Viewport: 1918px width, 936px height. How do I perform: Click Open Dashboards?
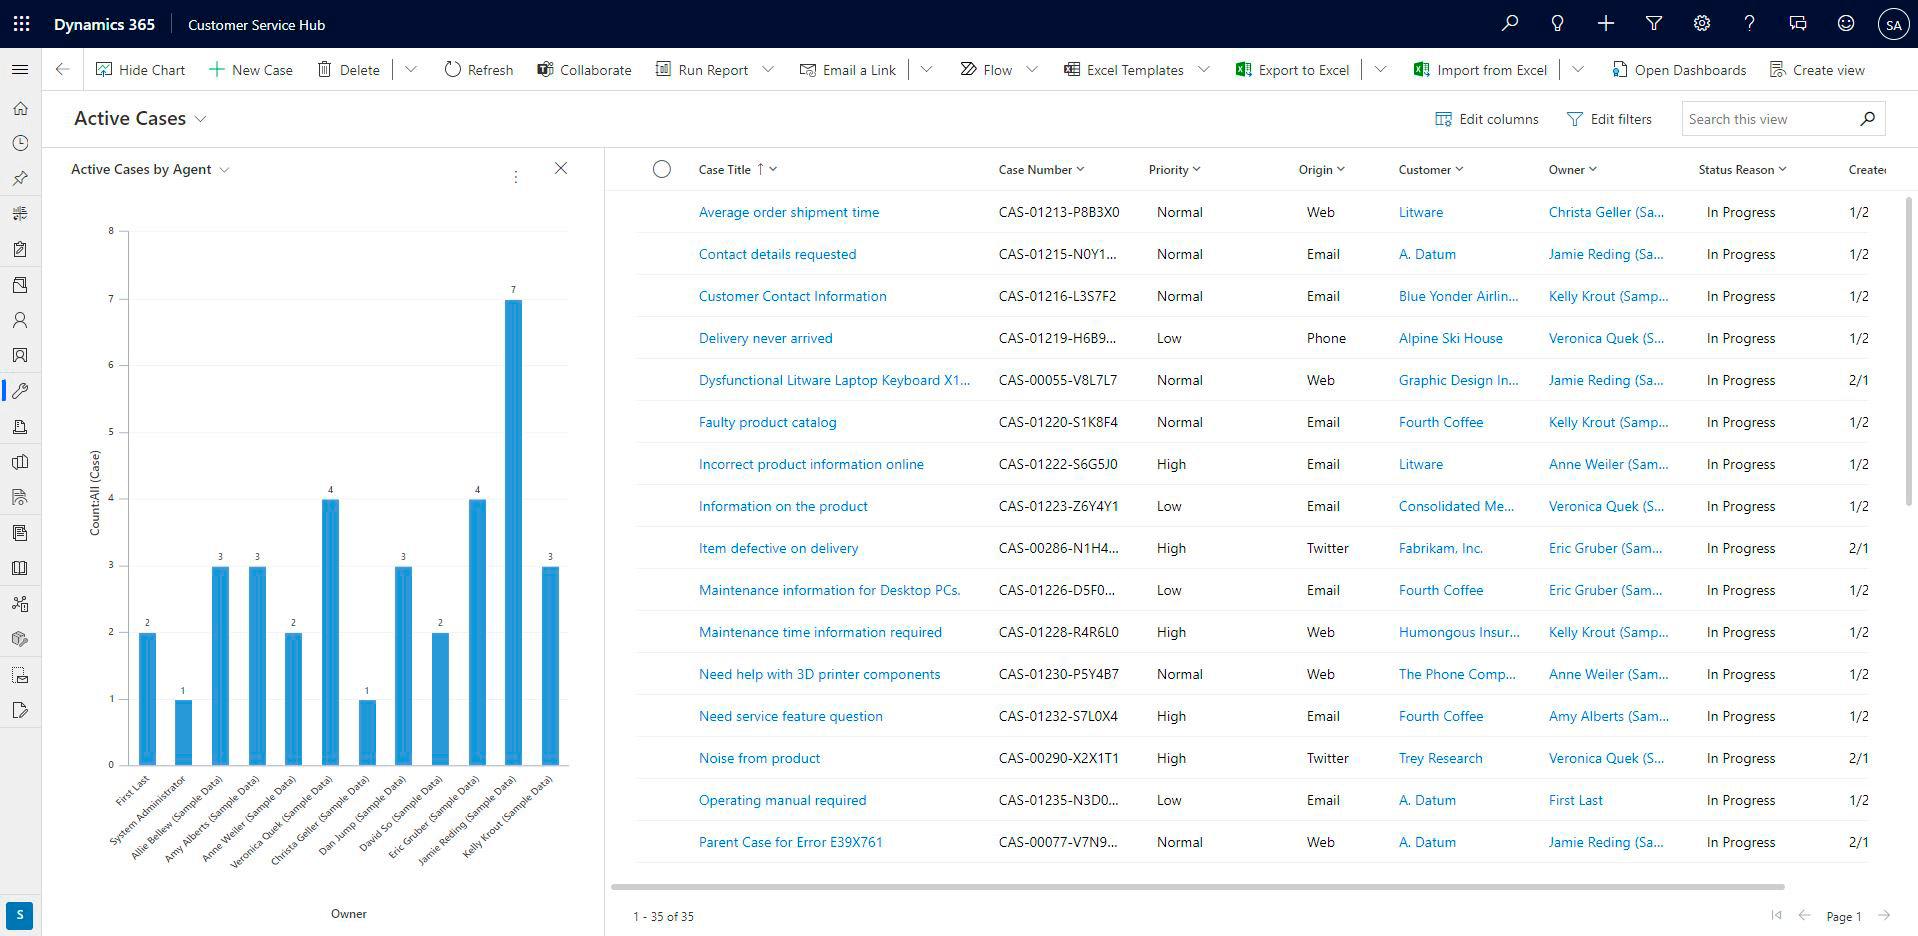pyautogui.click(x=1679, y=69)
